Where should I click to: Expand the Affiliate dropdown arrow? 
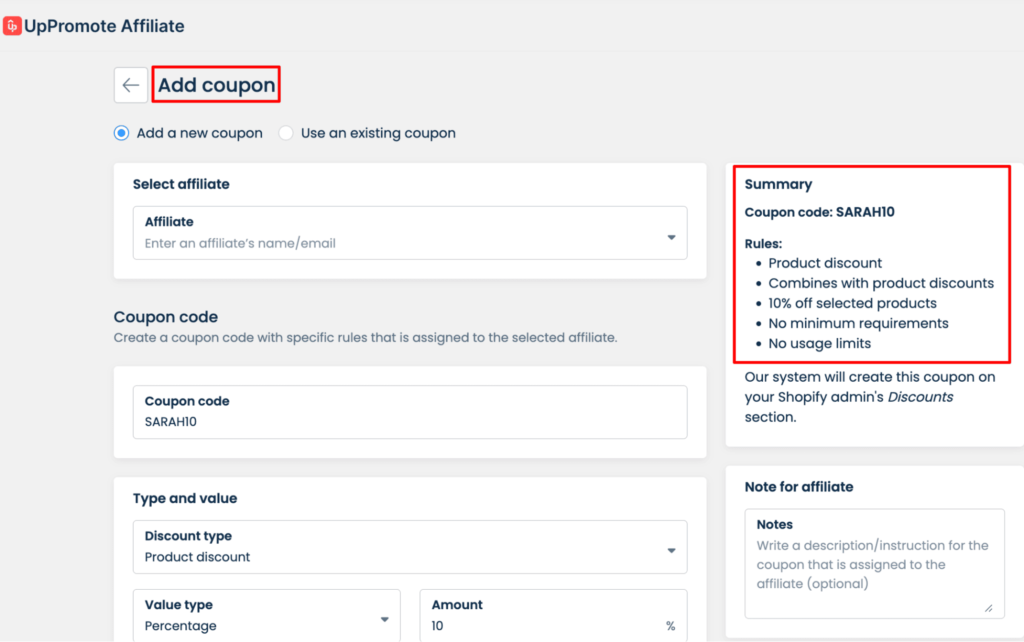coord(670,237)
